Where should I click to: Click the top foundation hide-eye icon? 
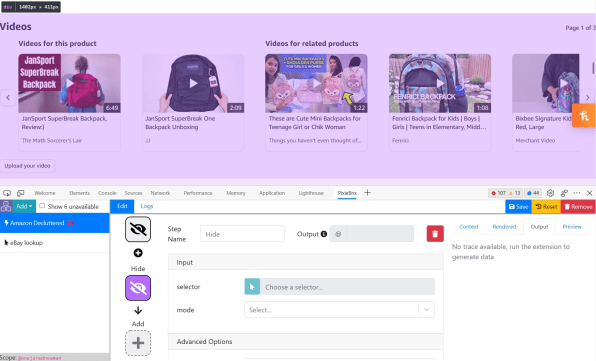pos(138,229)
